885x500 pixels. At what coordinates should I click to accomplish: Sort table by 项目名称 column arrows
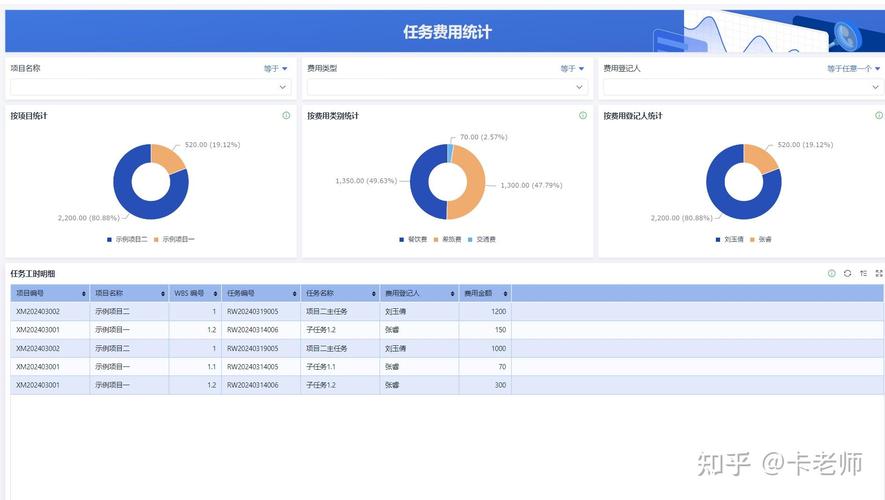(x=163, y=293)
